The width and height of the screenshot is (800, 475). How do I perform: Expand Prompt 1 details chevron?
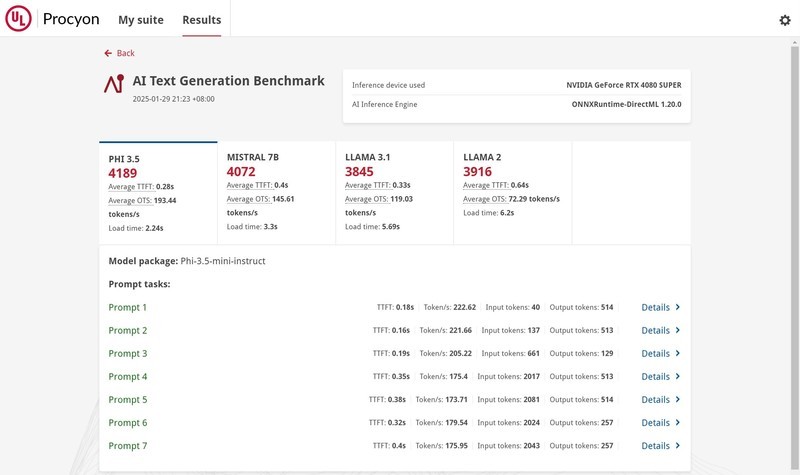(x=678, y=308)
